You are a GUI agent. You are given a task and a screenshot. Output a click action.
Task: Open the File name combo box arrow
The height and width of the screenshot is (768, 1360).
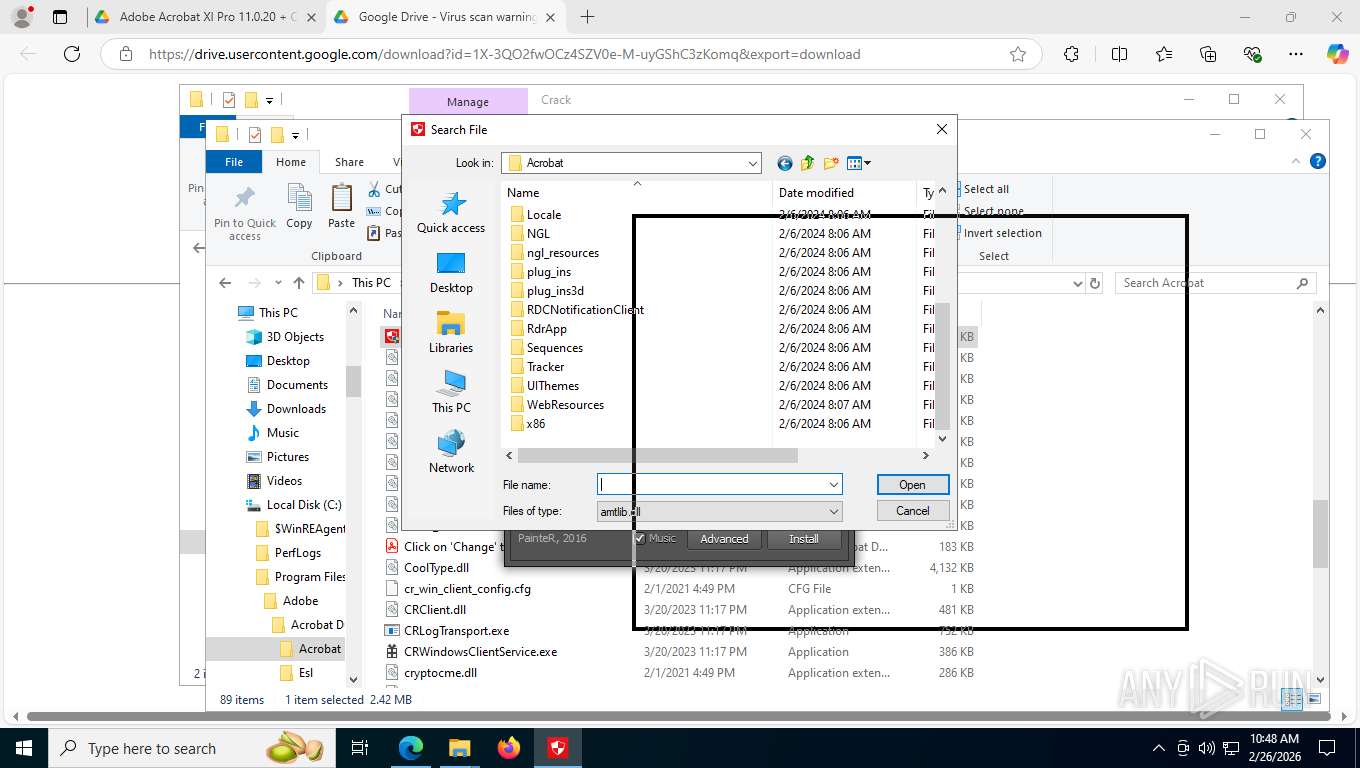pos(833,485)
